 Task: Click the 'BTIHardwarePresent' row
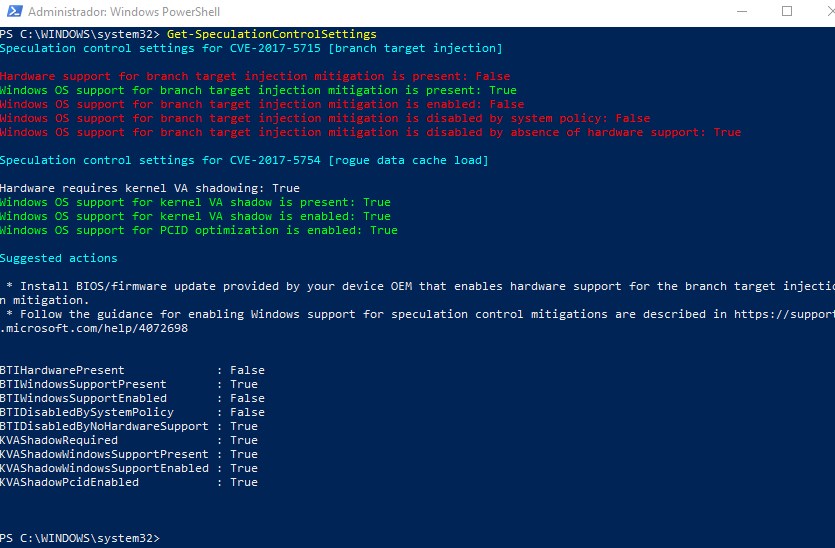[x=132, y=370]
